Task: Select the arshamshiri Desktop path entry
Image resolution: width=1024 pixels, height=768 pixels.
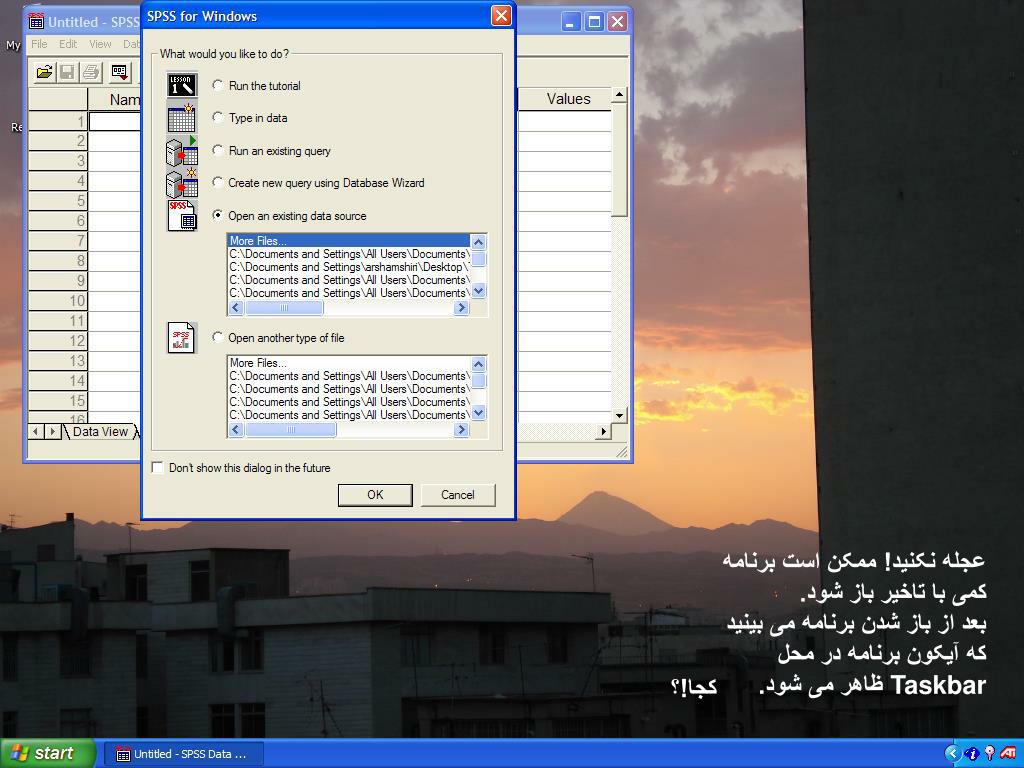Action: coord(348,267)
